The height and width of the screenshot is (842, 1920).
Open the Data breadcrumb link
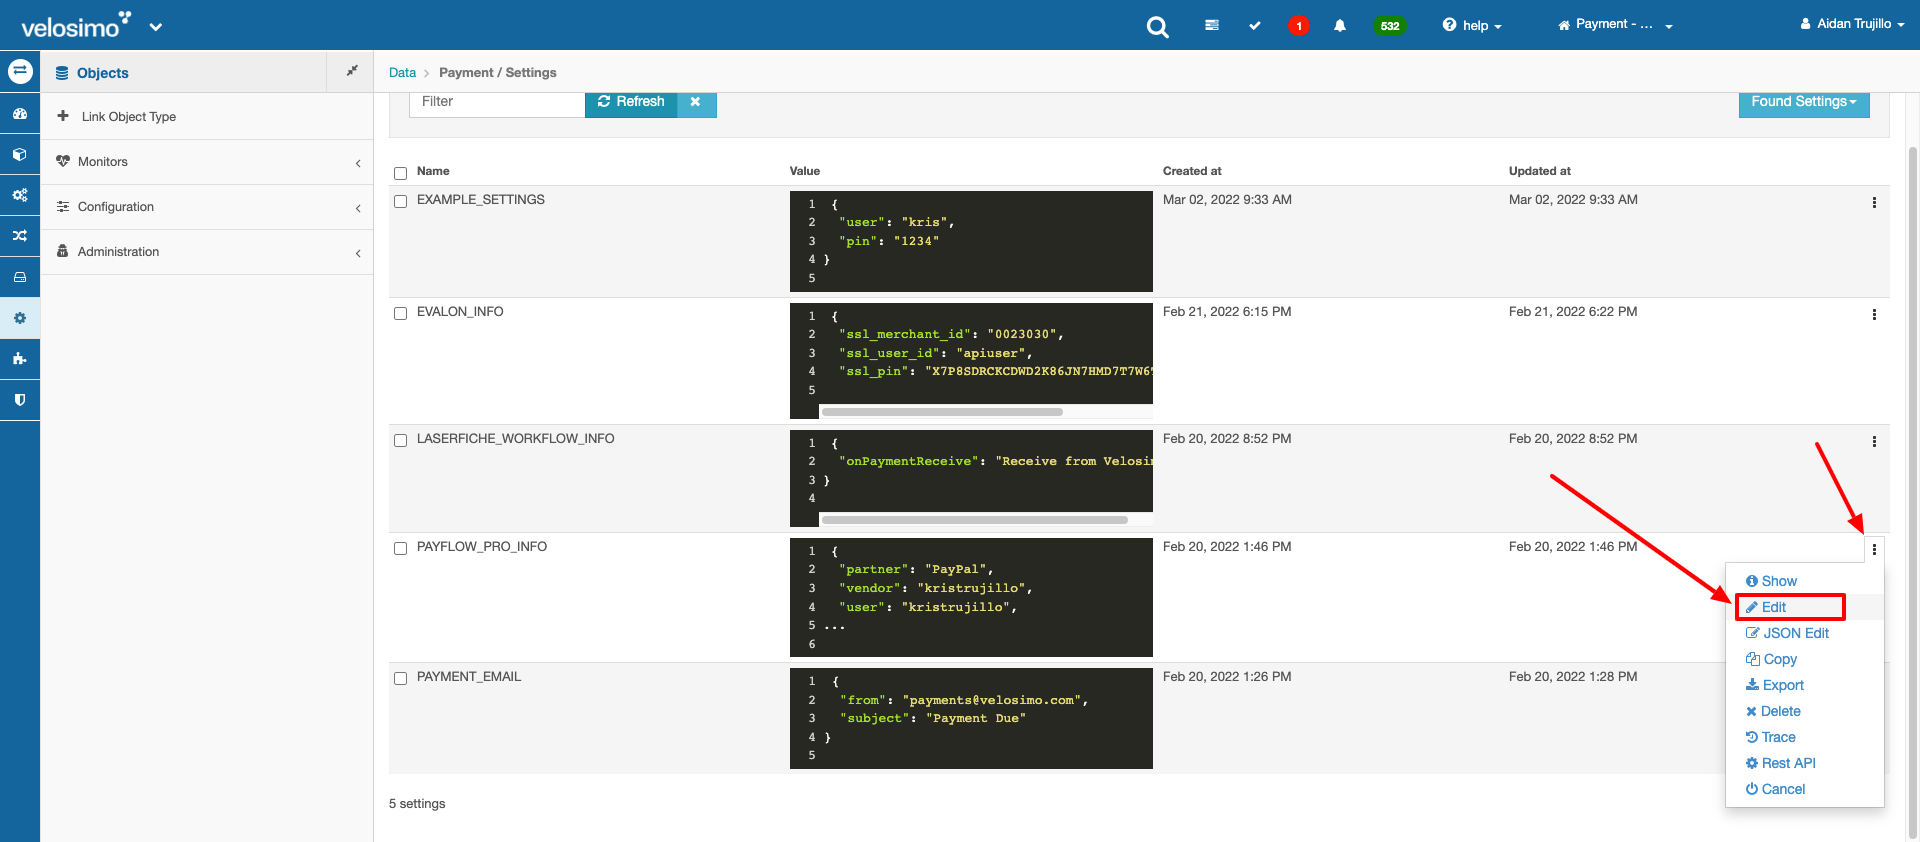pyautogui.click(x=402, y=73)
